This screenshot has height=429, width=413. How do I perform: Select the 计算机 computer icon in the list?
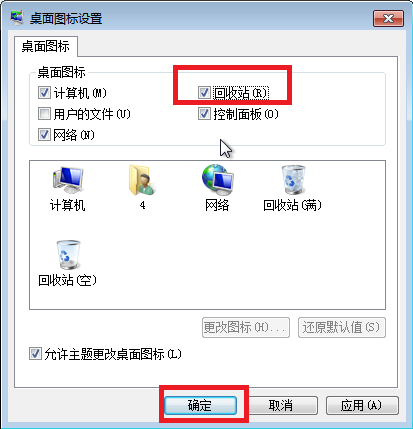point(68,180)
